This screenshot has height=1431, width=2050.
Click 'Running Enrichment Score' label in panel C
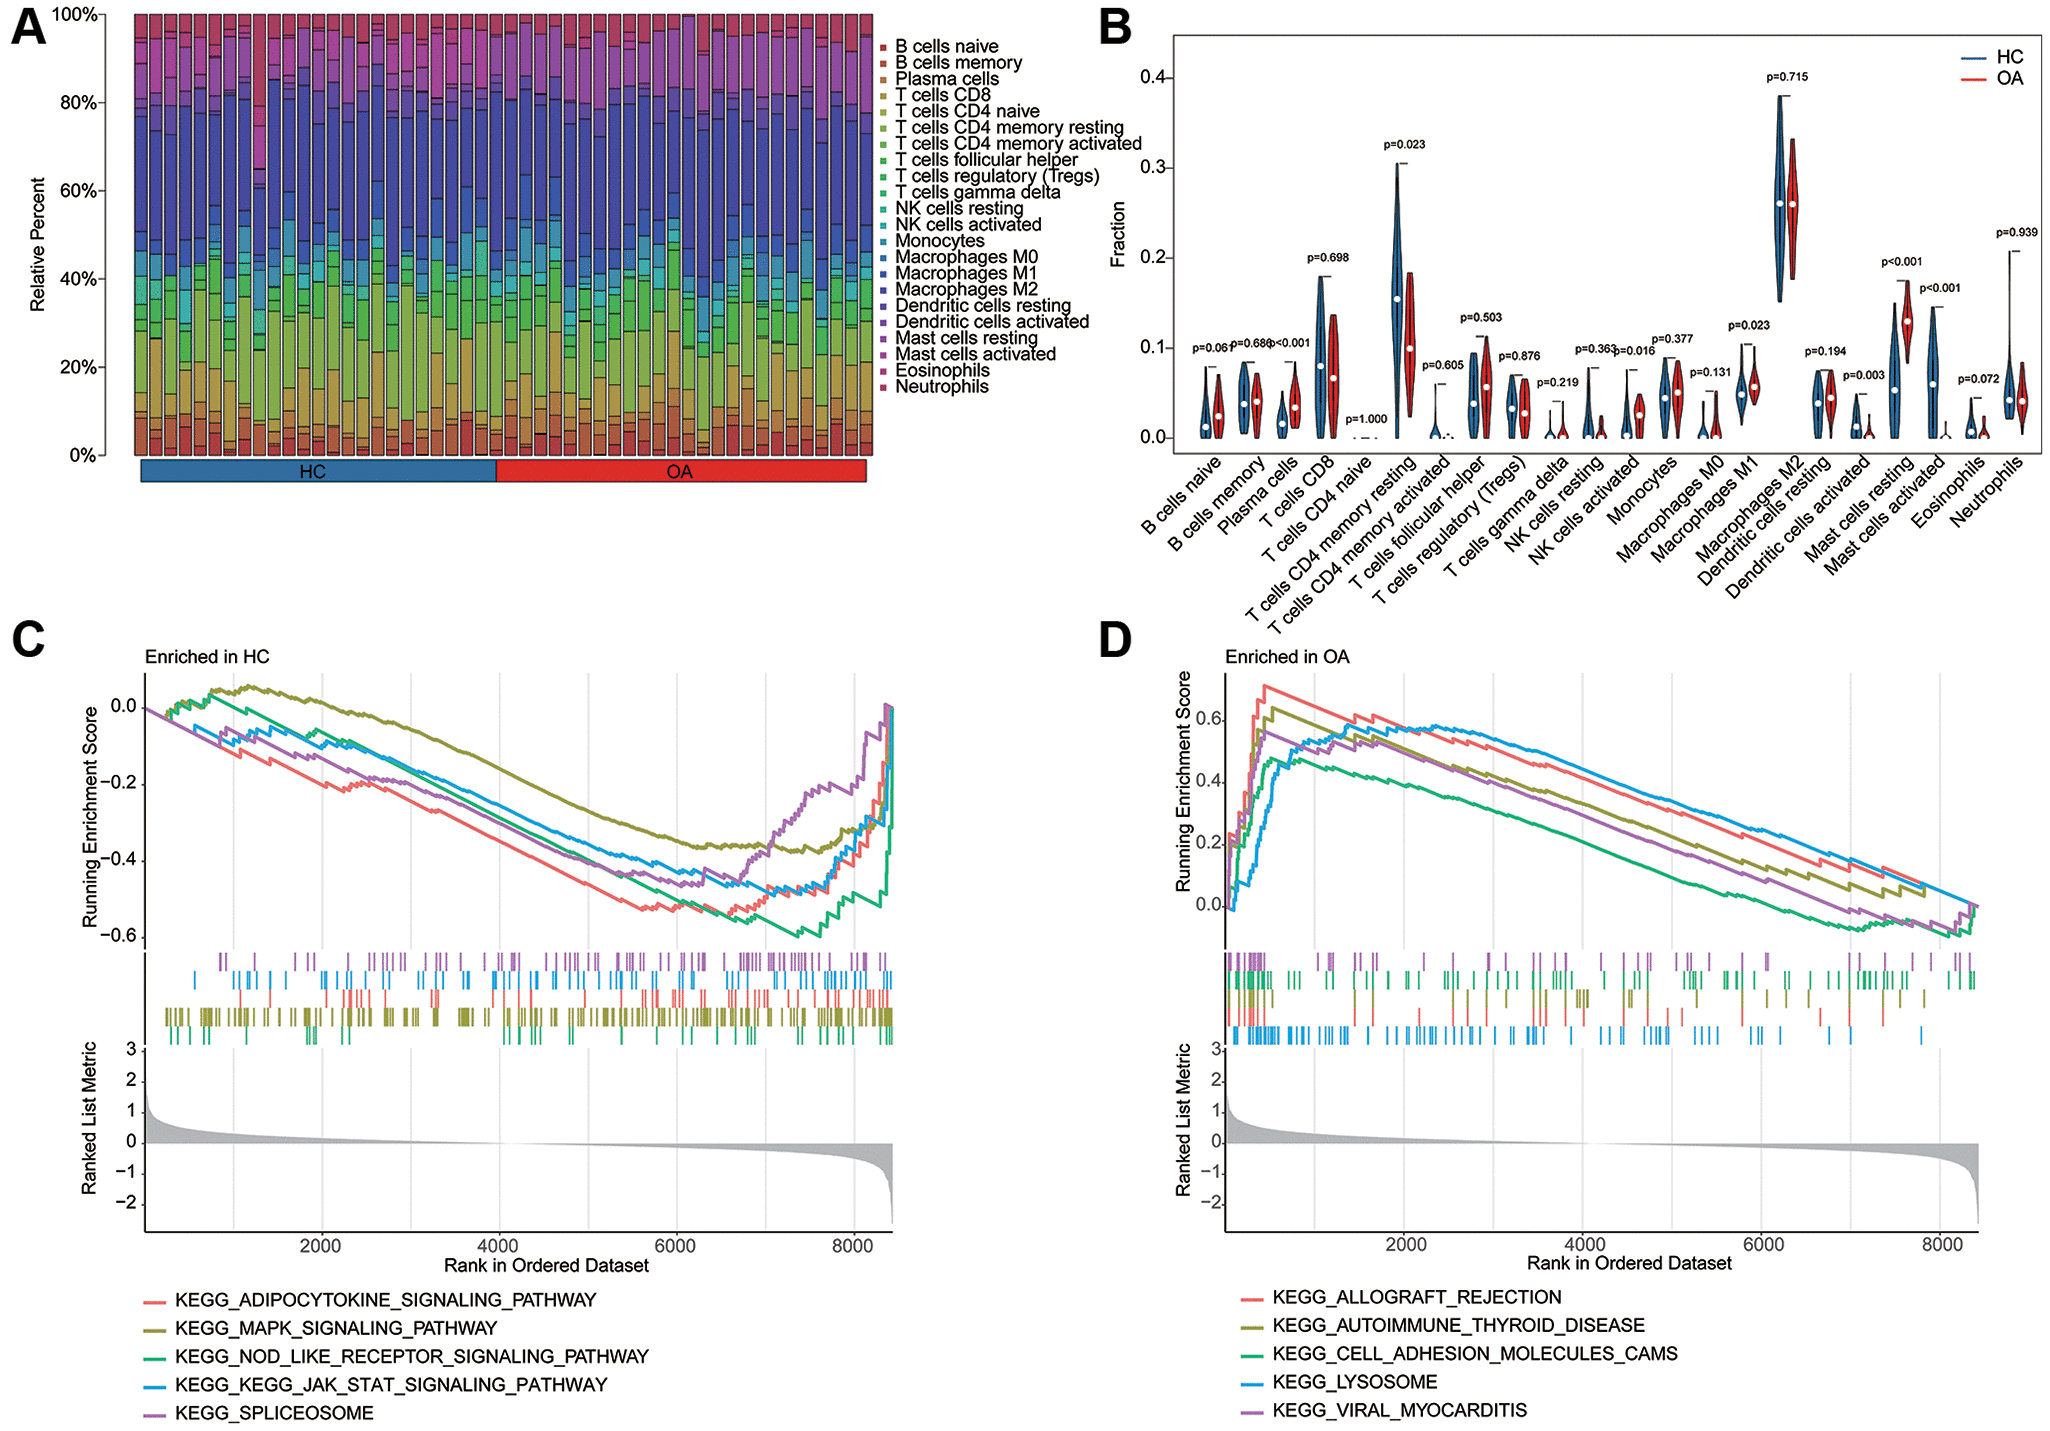(x=91, y=817)
